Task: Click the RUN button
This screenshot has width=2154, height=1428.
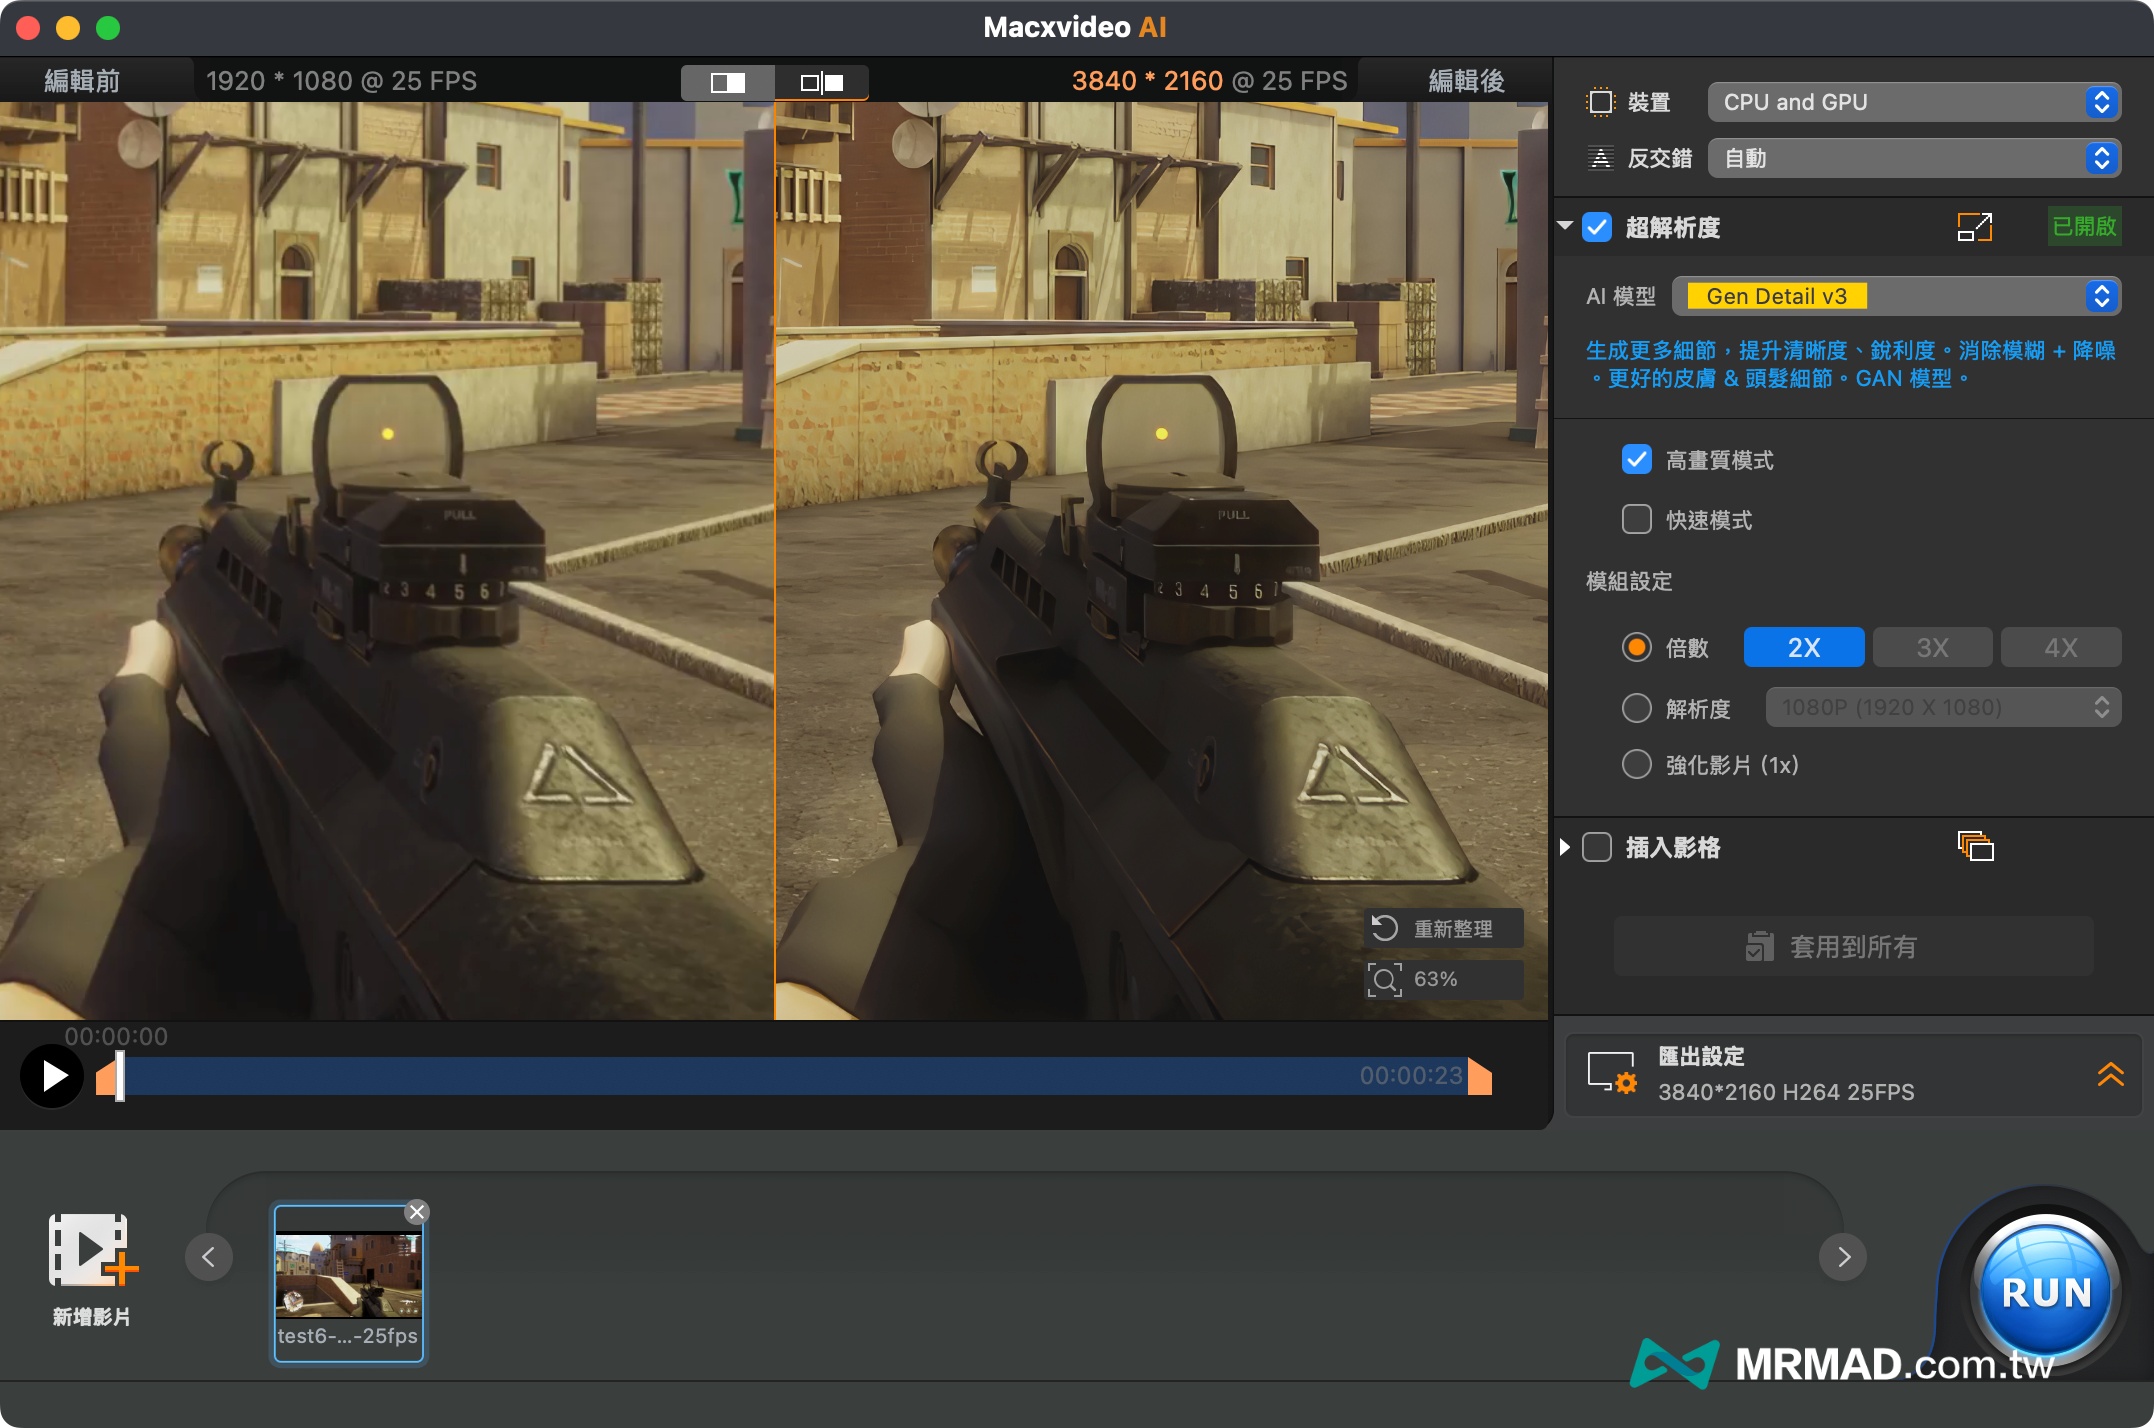Action: click(2046, 1291)
